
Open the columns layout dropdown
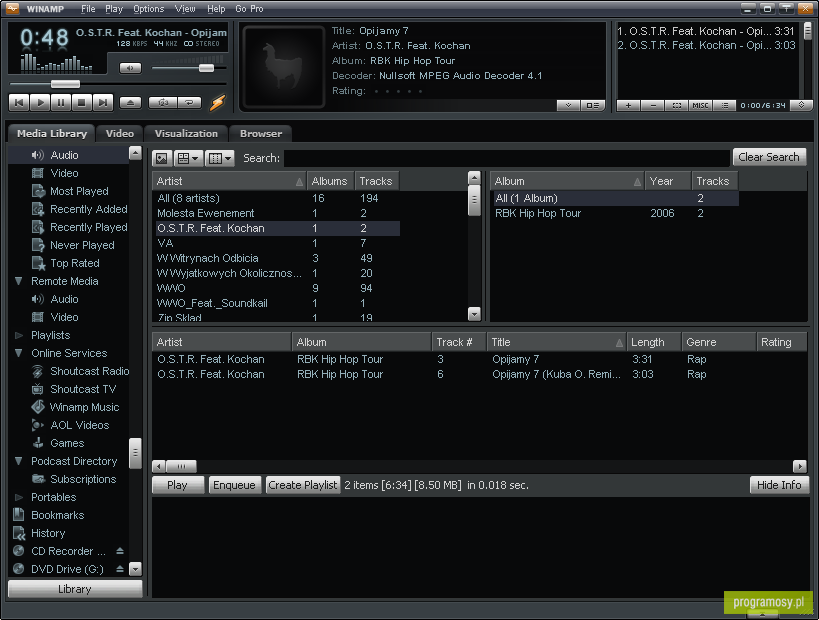pos(219,158)
